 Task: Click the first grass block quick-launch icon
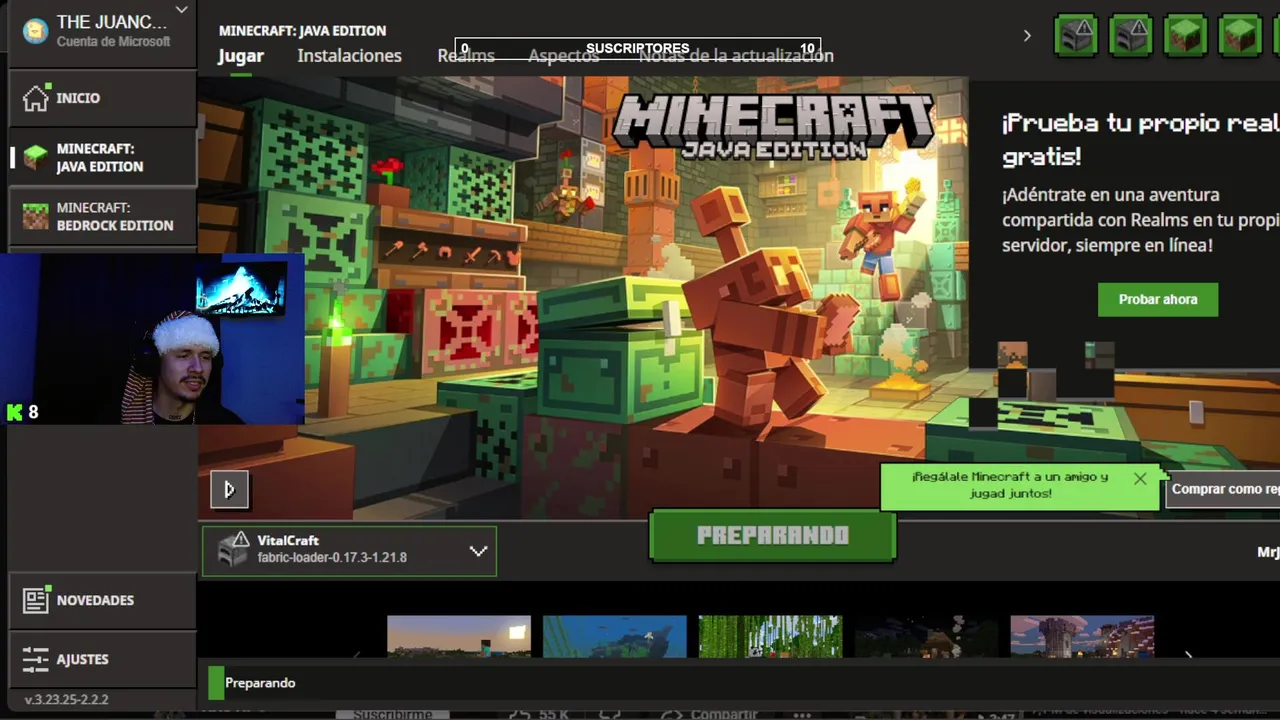tap(1186, 36)
